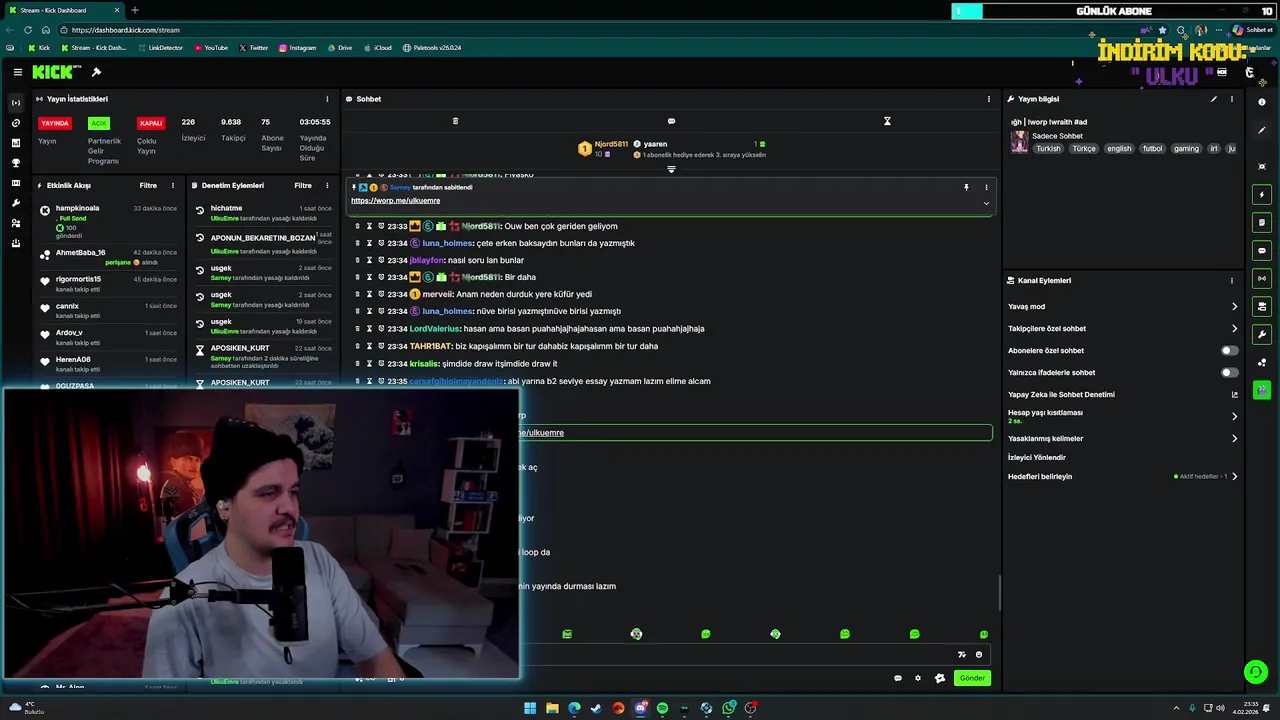1280x720 pixels.
Task: Expand Hedefleri belirleyin goals
Action: [x=1234, y=477]
